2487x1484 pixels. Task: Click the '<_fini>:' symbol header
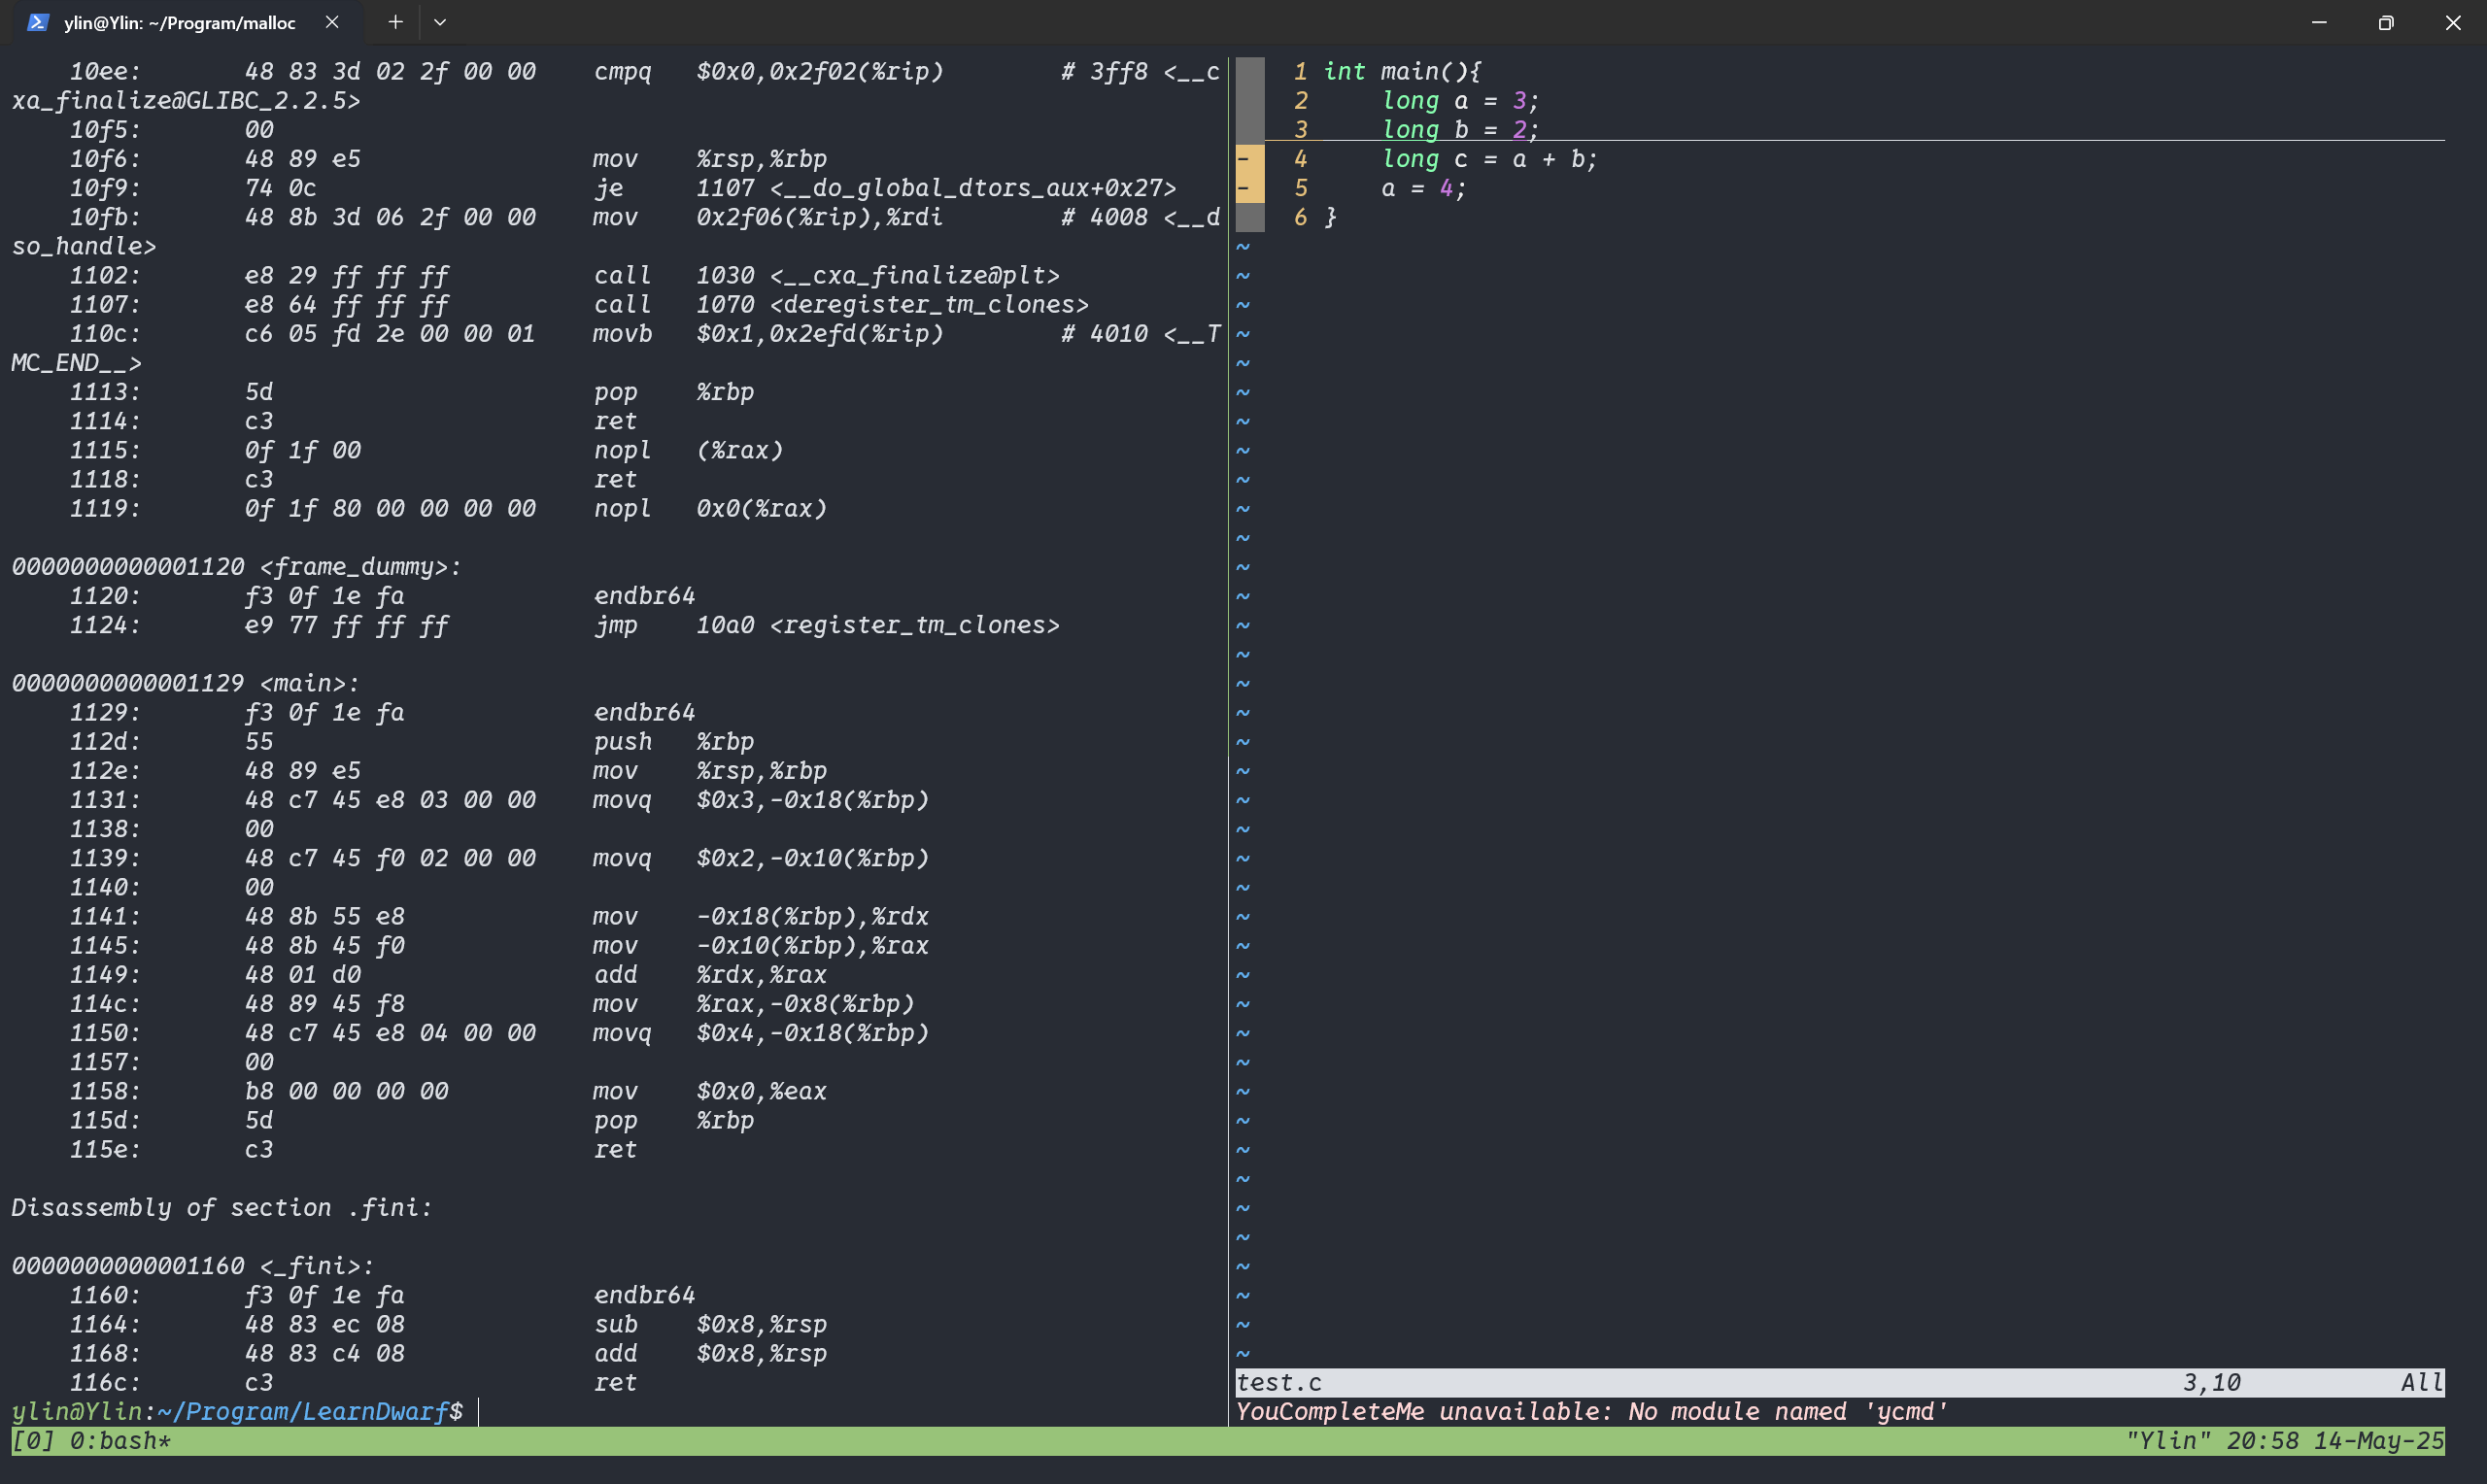(316, 1266)
